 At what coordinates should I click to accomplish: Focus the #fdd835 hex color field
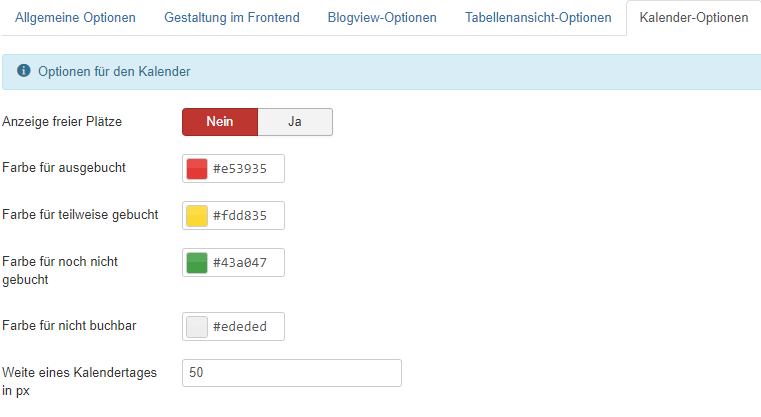tap(246, 215)
